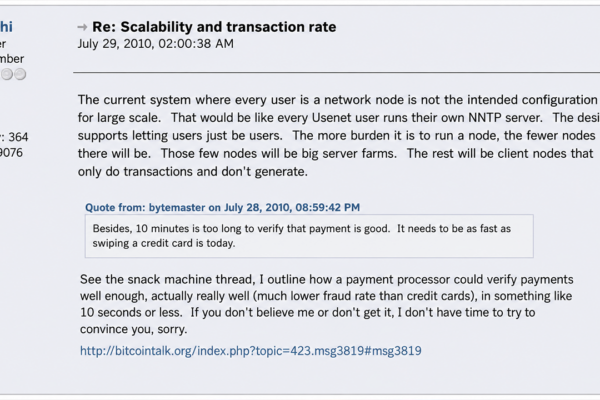Click the line "swiping a credit card is today."

click(164, 243)
